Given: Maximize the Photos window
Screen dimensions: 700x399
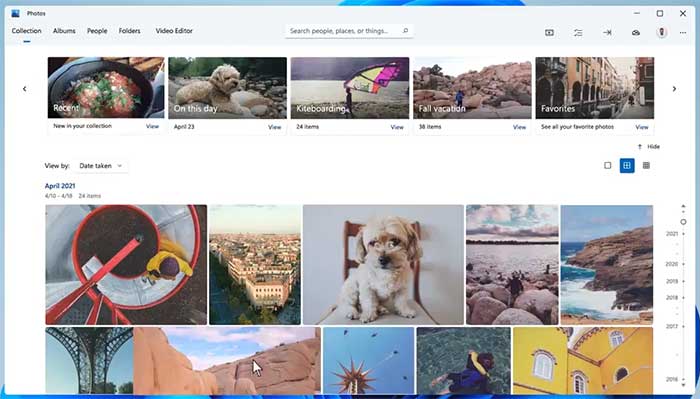Looking at the screenshot, I should pyautogui.click(x=660, y=13).
